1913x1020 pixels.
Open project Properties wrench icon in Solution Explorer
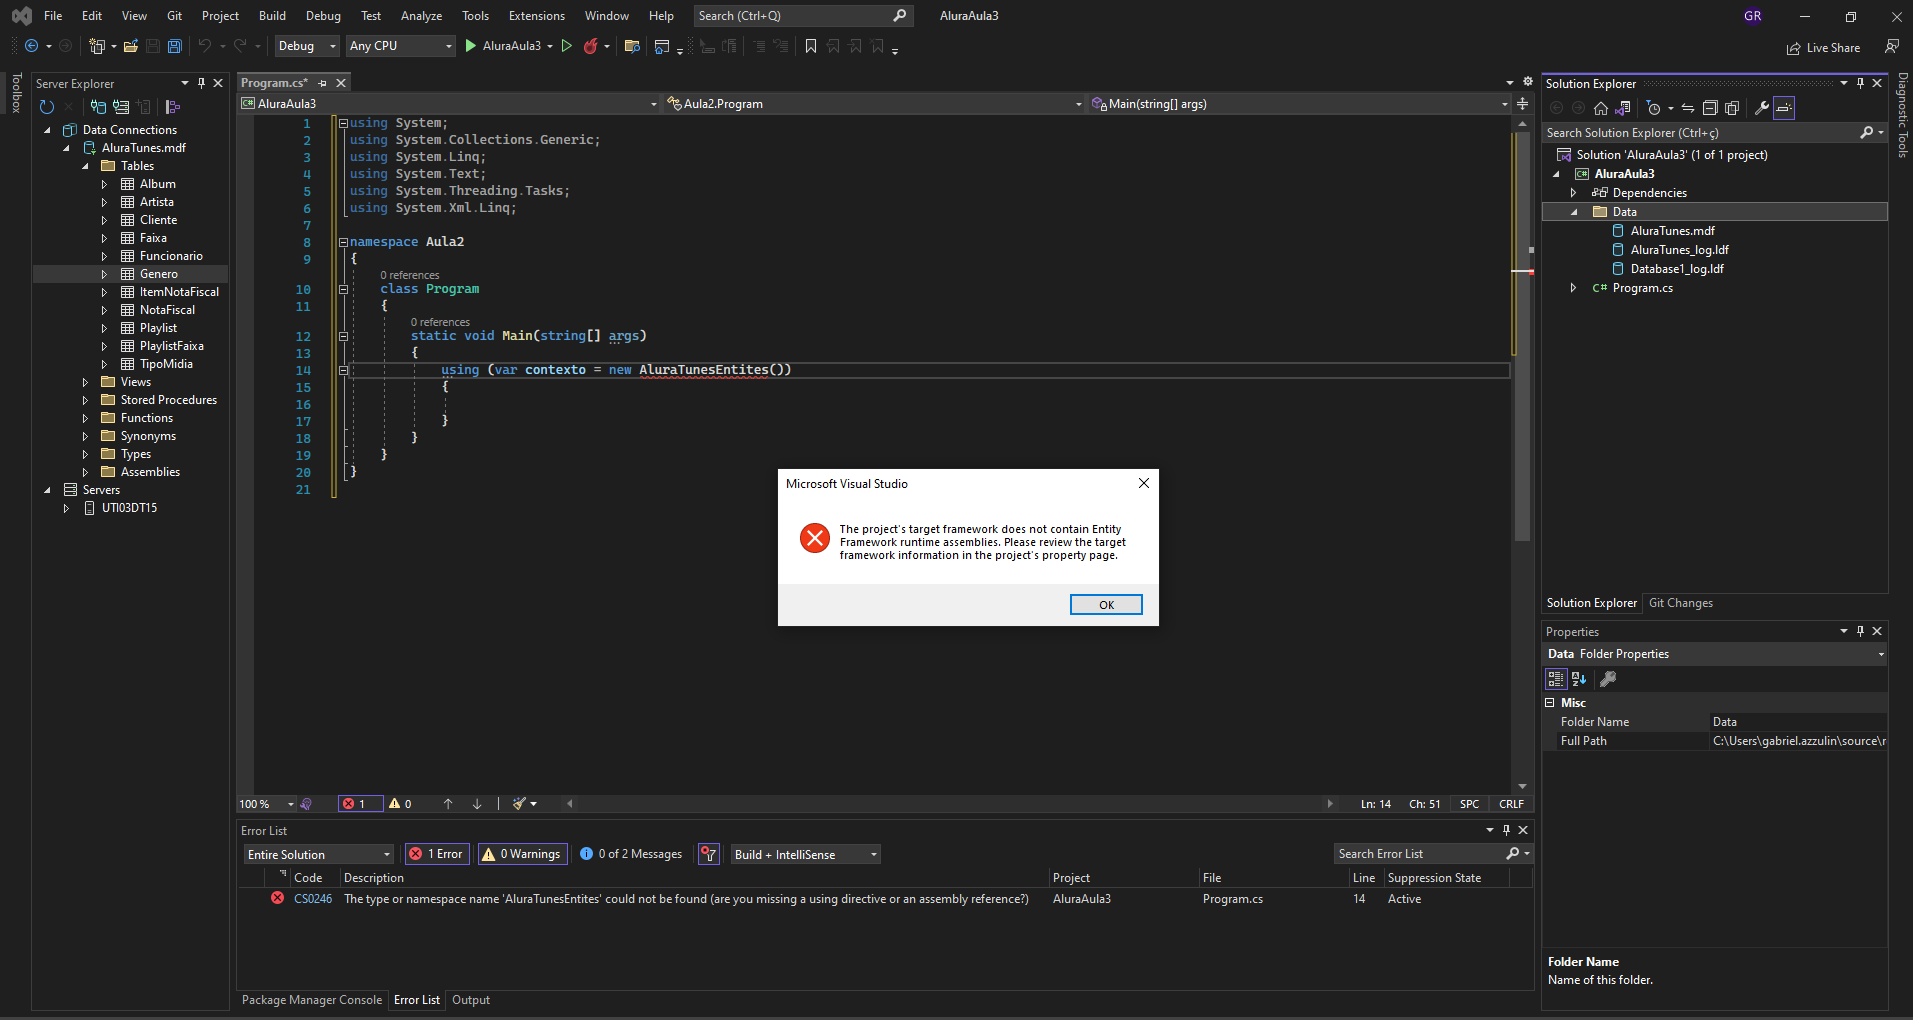click(1762, 108)
